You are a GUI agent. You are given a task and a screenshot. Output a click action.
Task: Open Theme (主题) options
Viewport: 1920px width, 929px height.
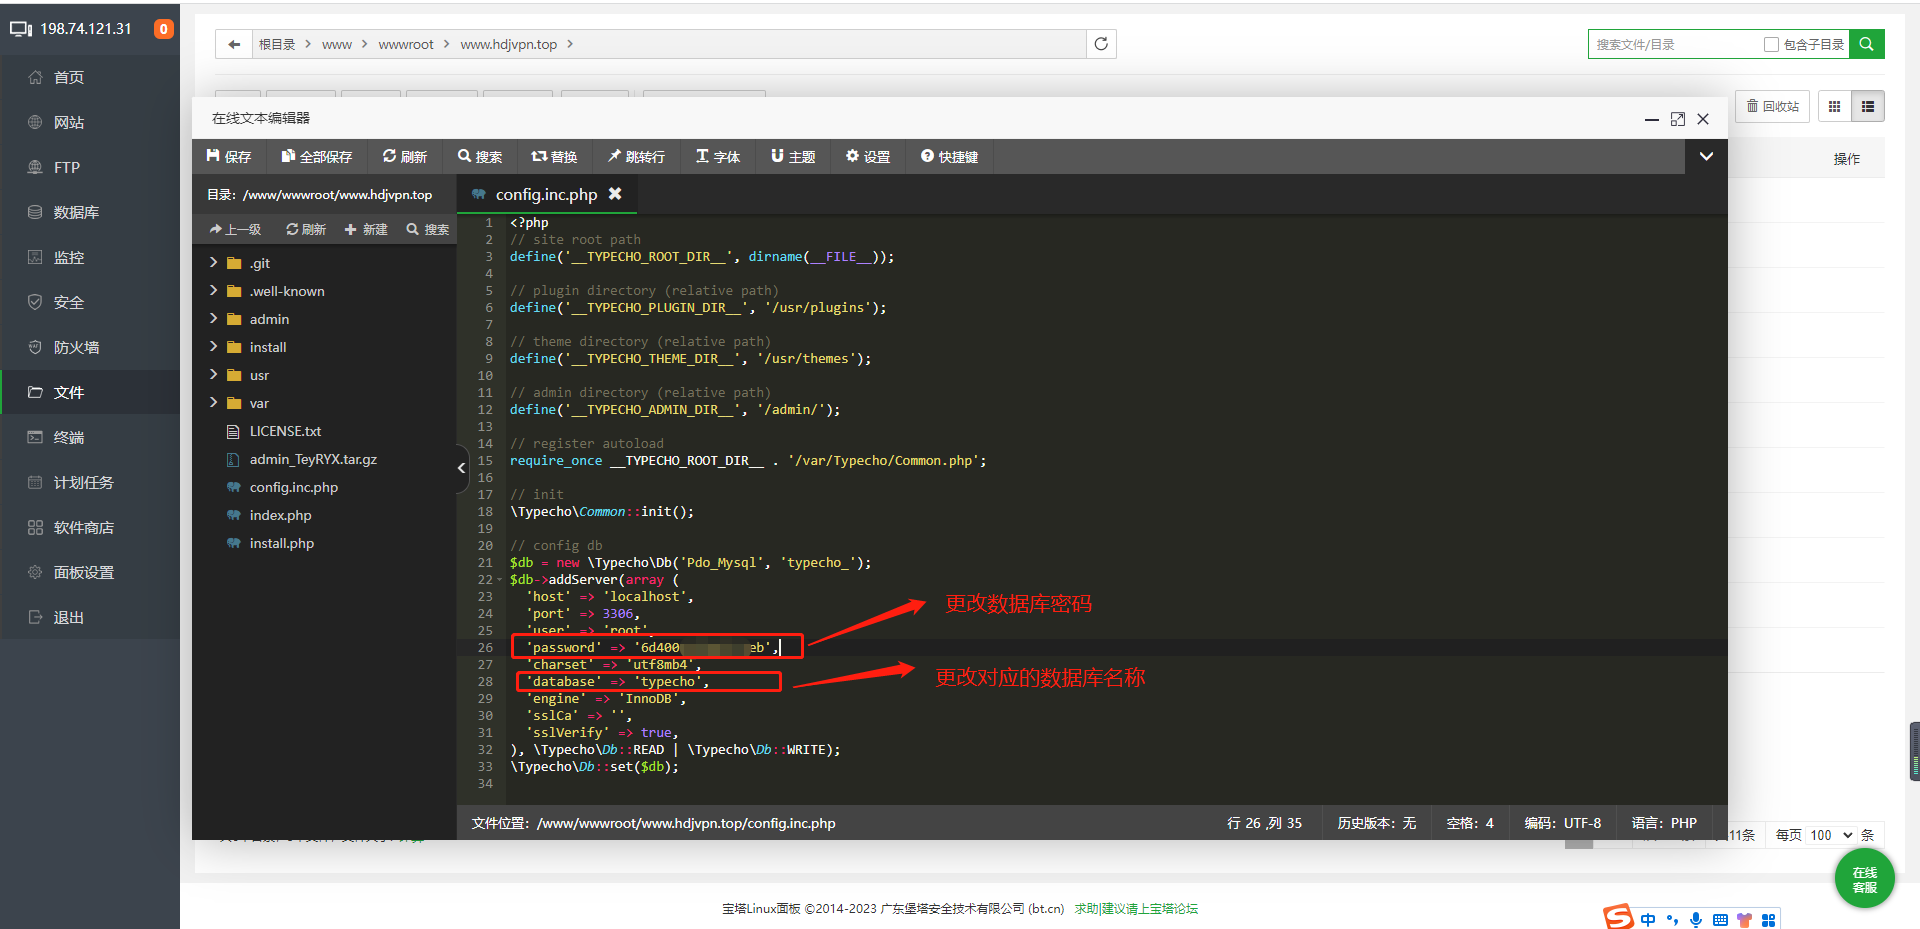[x=793, y=156]
